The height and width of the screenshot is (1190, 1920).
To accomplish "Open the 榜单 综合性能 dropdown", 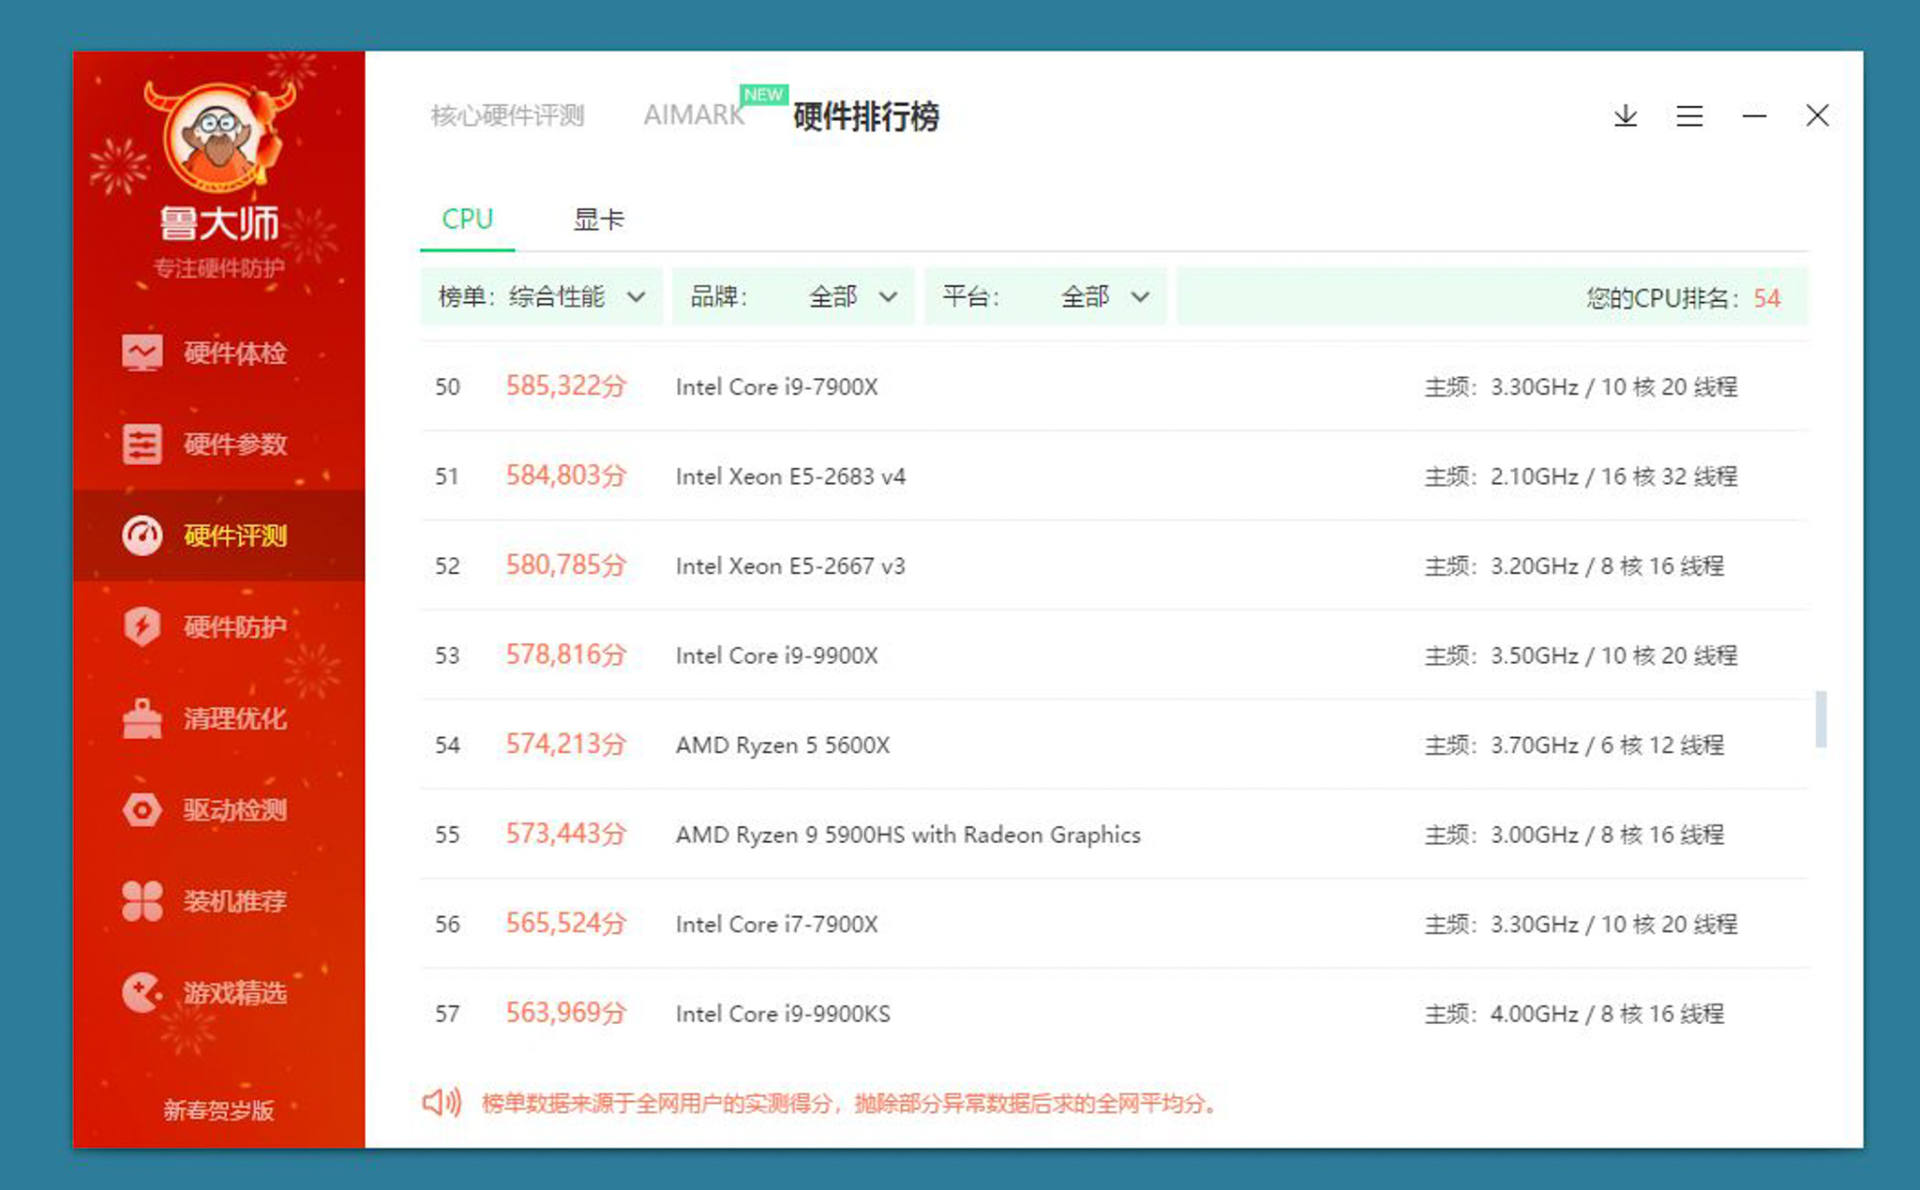I will 541,297.
